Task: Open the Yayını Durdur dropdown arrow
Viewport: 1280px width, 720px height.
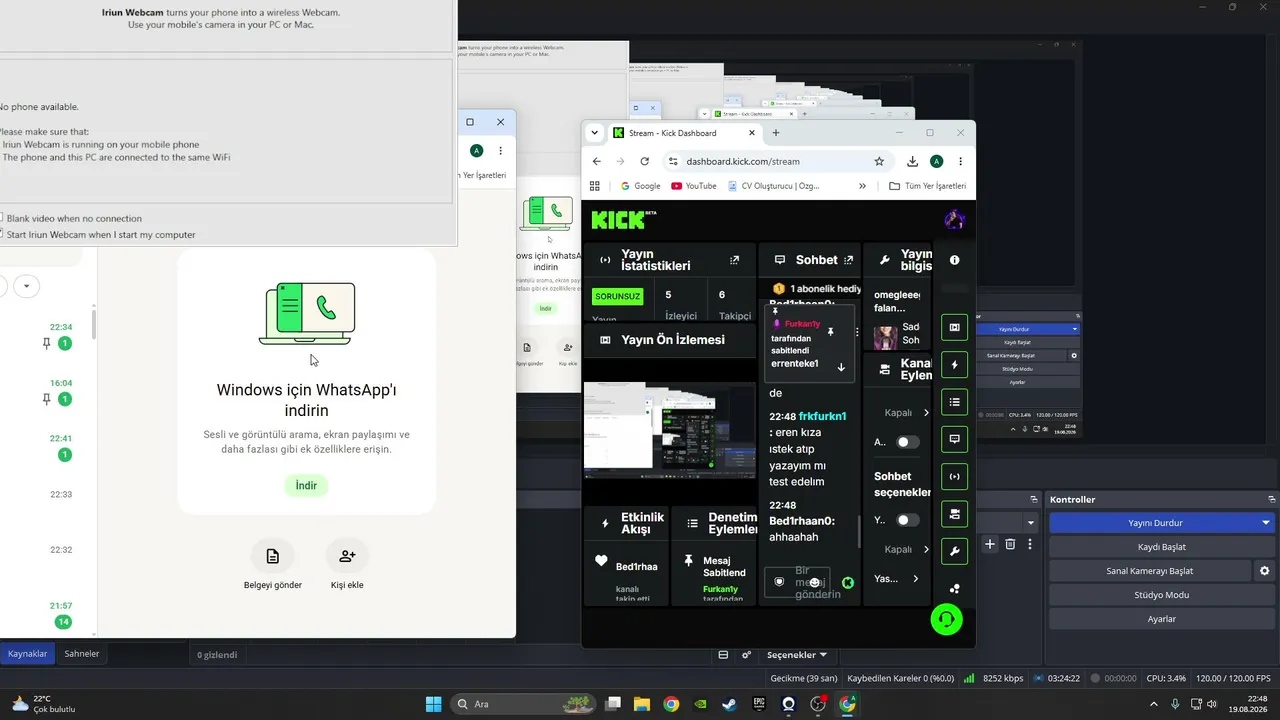Action: (1266, 523)
